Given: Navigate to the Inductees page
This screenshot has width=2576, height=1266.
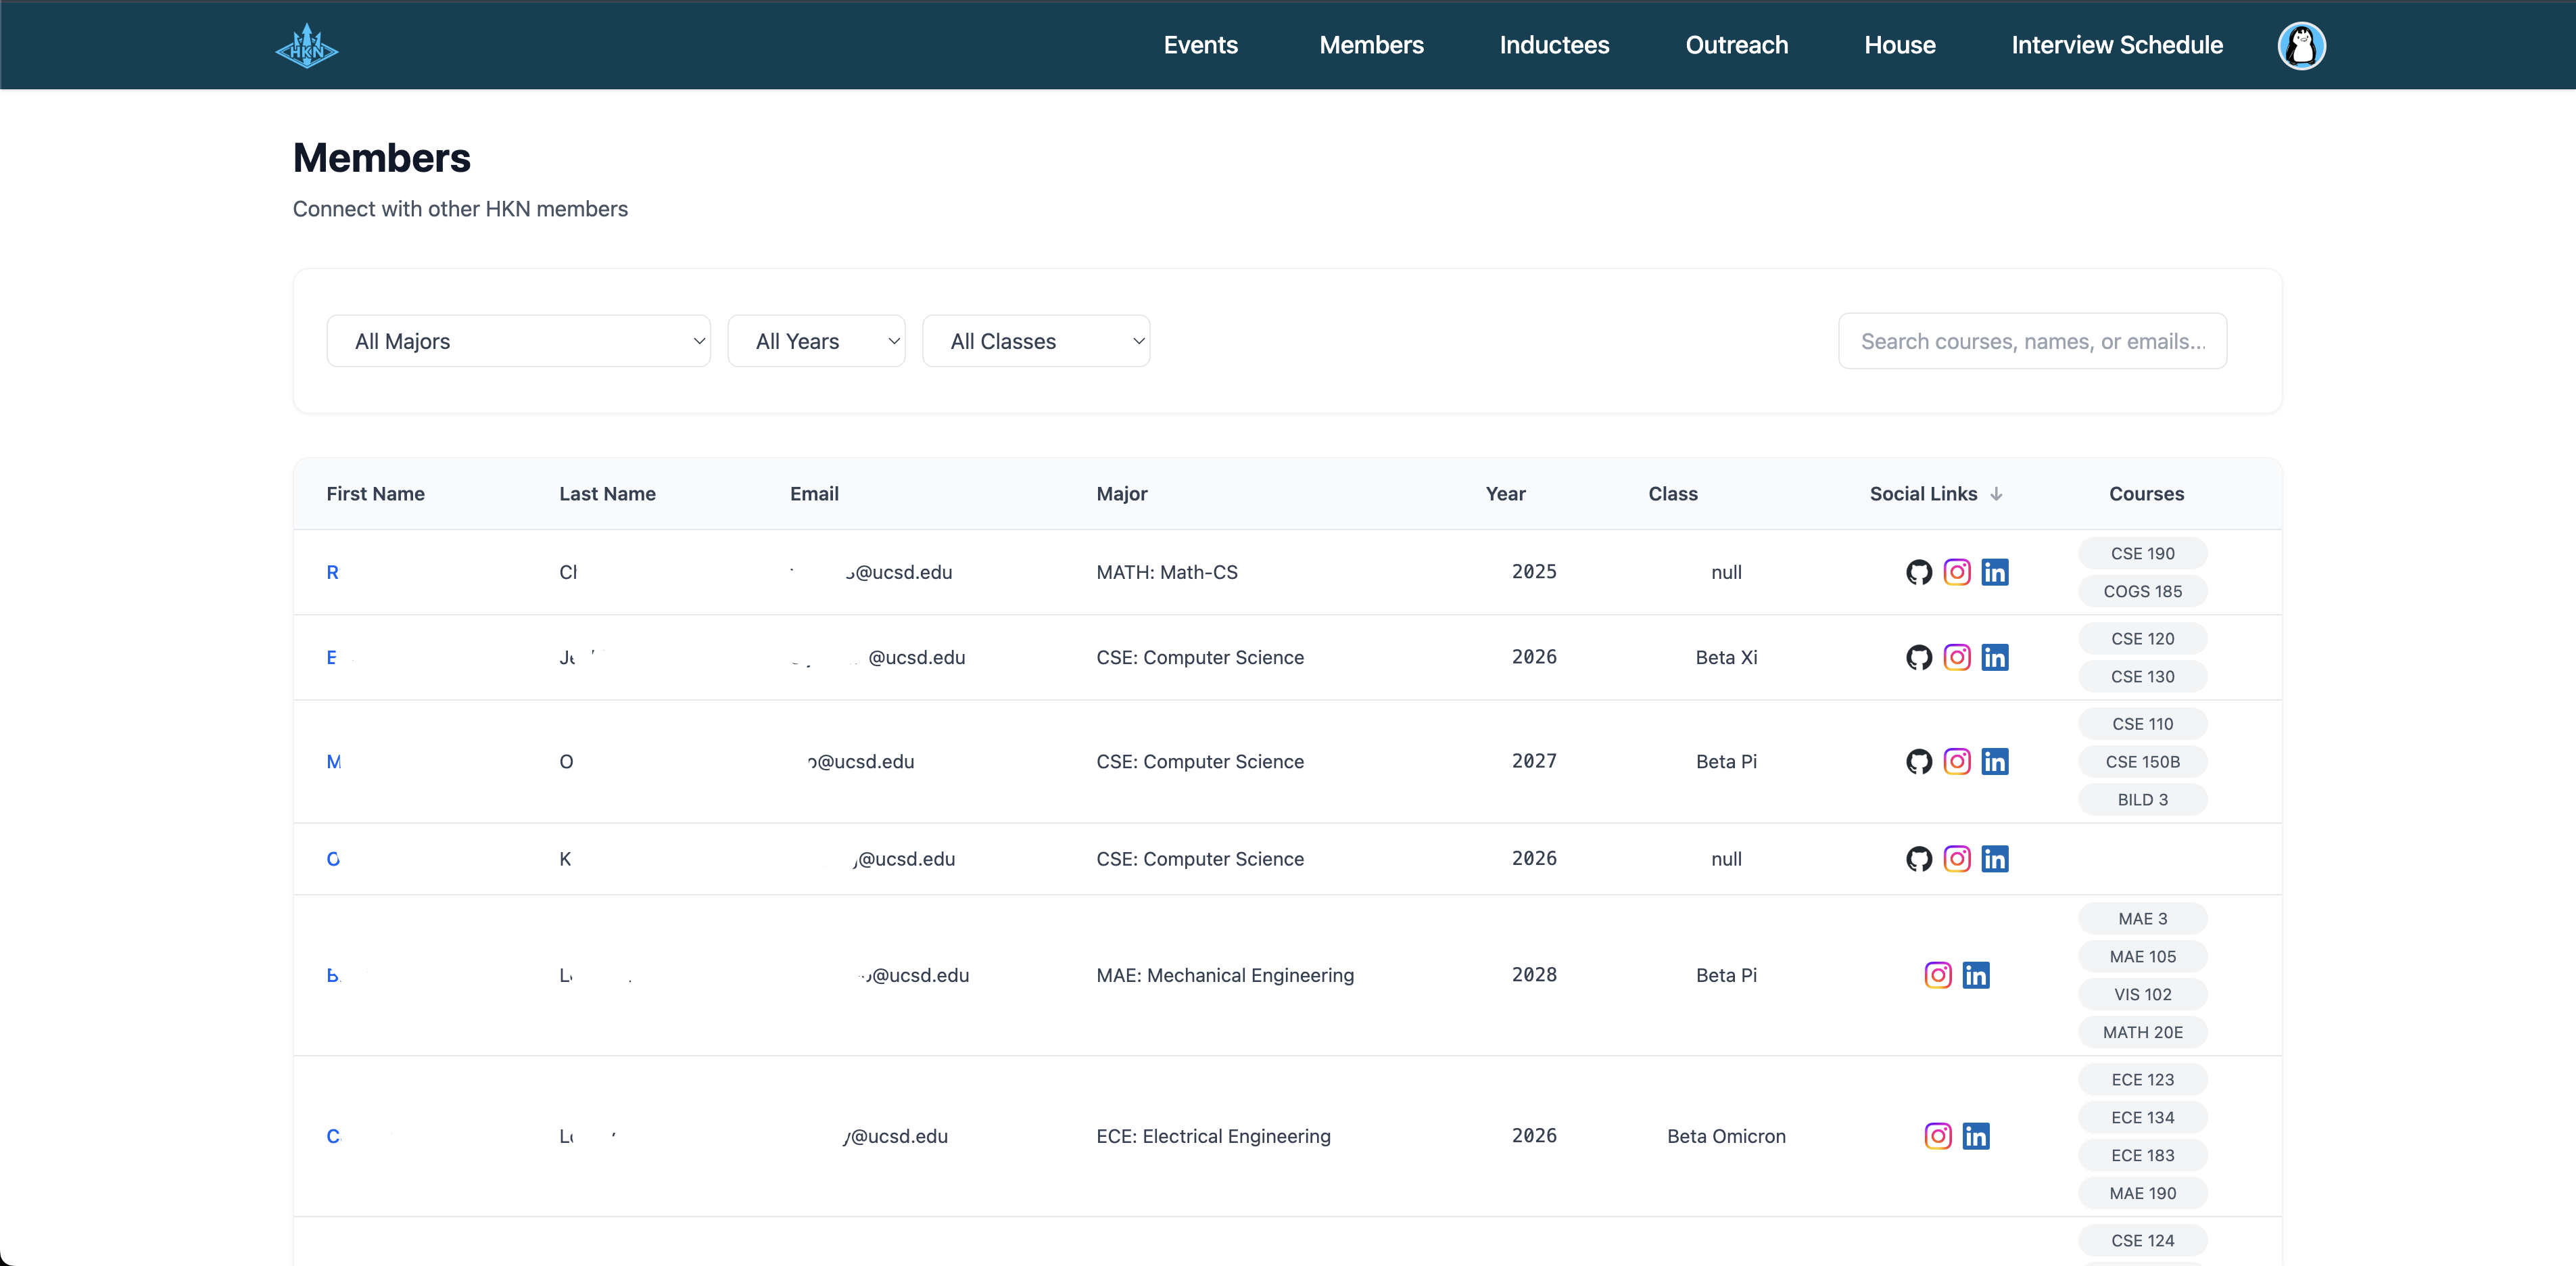Looking at the screenshot, I should click(1553, 45).
